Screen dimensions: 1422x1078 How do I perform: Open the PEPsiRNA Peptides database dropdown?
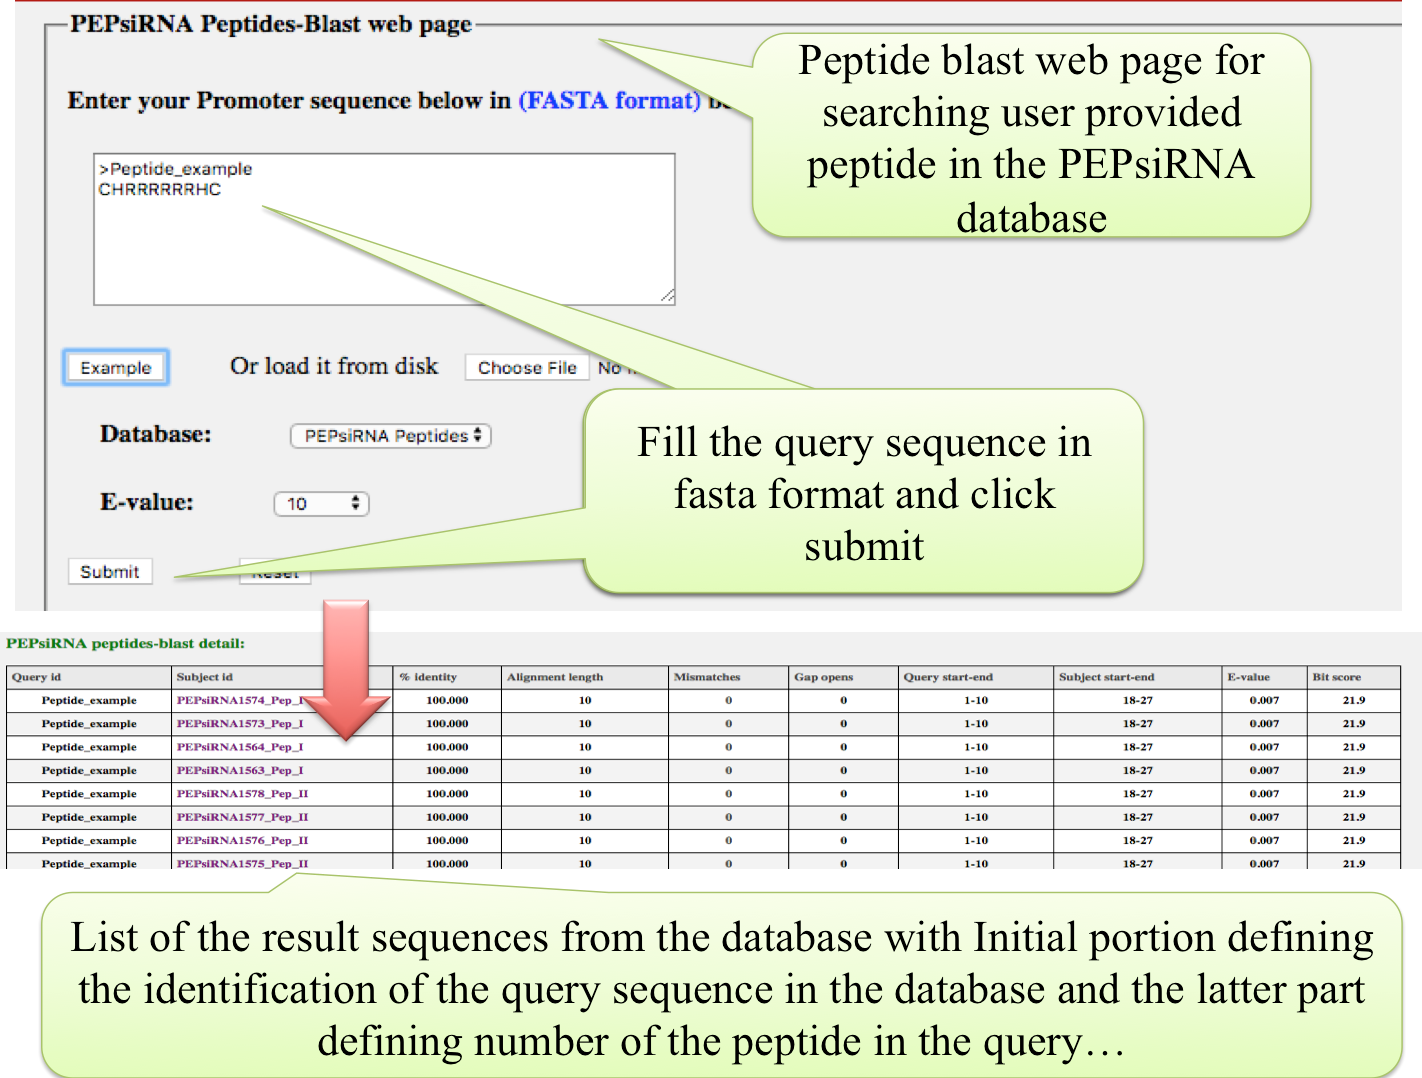coord(390,436)
